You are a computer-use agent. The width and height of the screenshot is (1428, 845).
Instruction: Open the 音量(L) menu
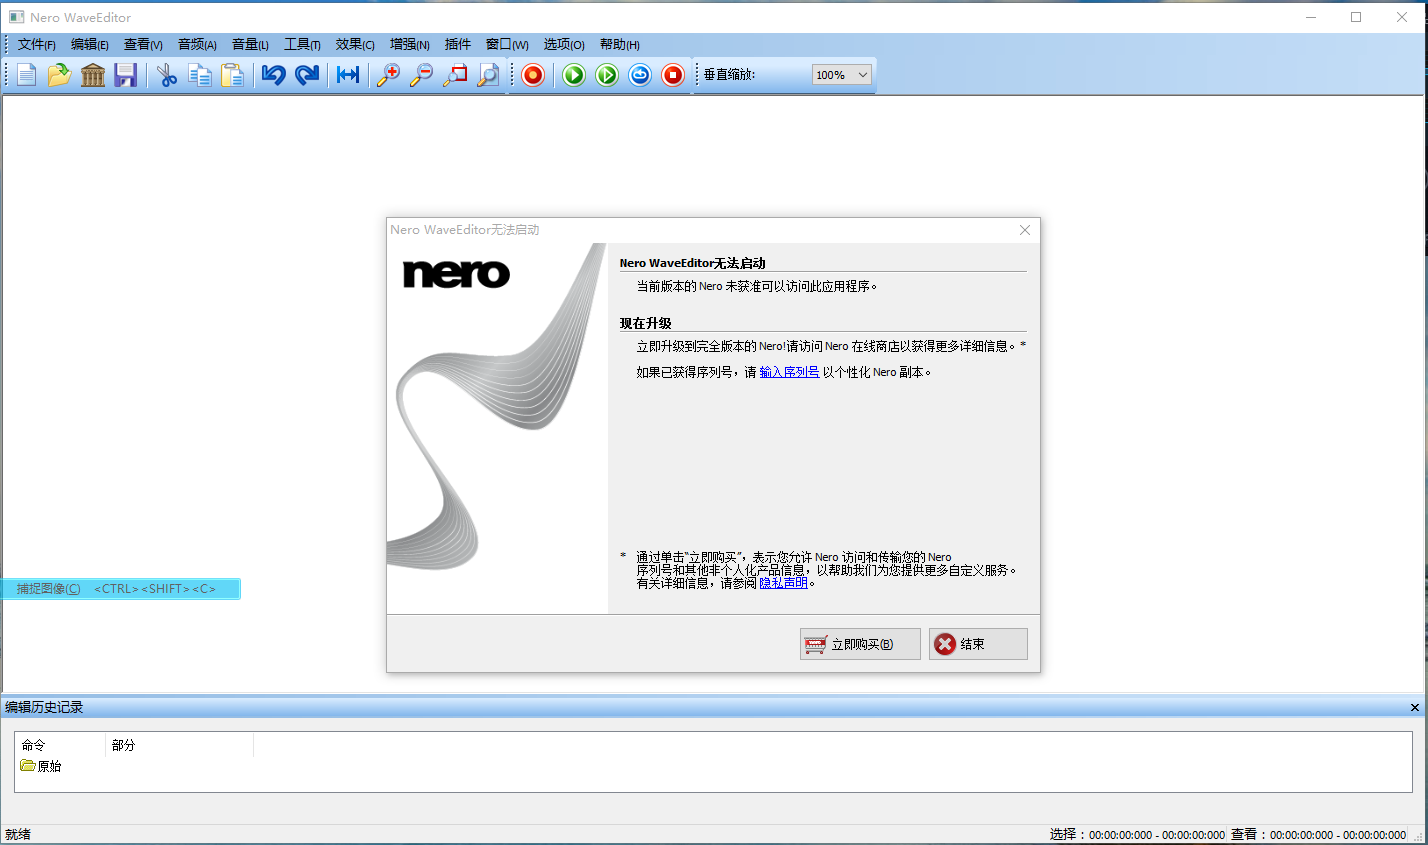(250, 45)
